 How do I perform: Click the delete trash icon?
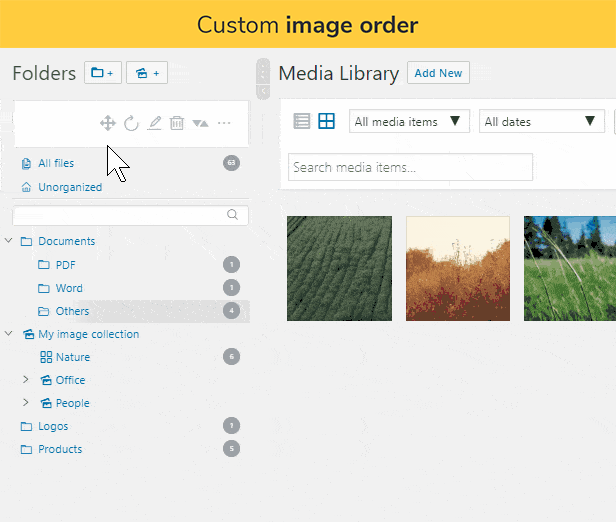177,123
